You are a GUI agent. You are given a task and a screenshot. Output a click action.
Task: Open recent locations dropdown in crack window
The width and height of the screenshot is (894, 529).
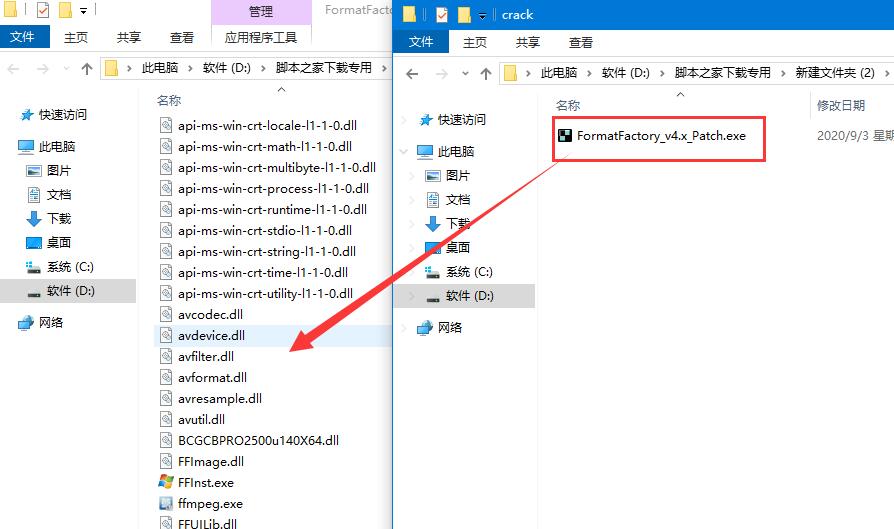[465, 74]
